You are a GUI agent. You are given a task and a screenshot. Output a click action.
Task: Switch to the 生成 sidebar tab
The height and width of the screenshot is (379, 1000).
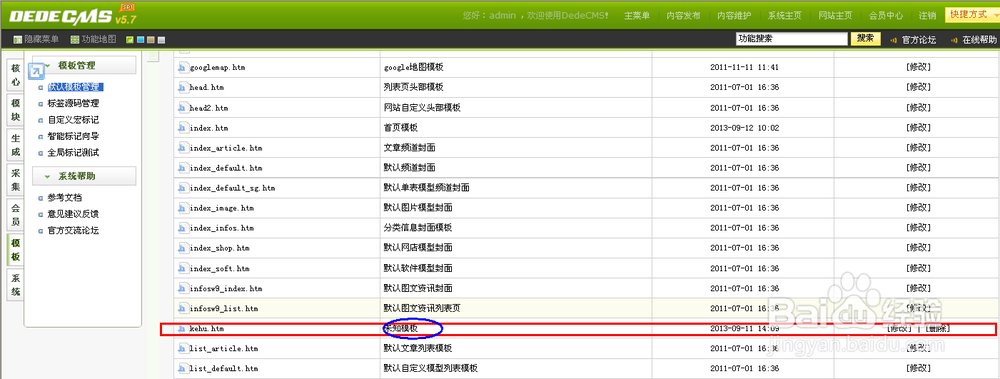point(15,145)
